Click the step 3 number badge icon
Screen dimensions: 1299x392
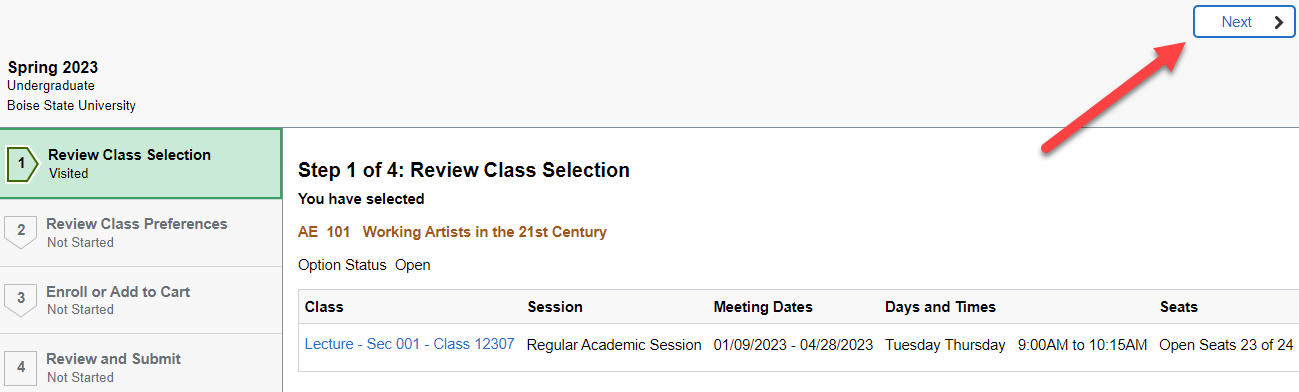[20, 300]
